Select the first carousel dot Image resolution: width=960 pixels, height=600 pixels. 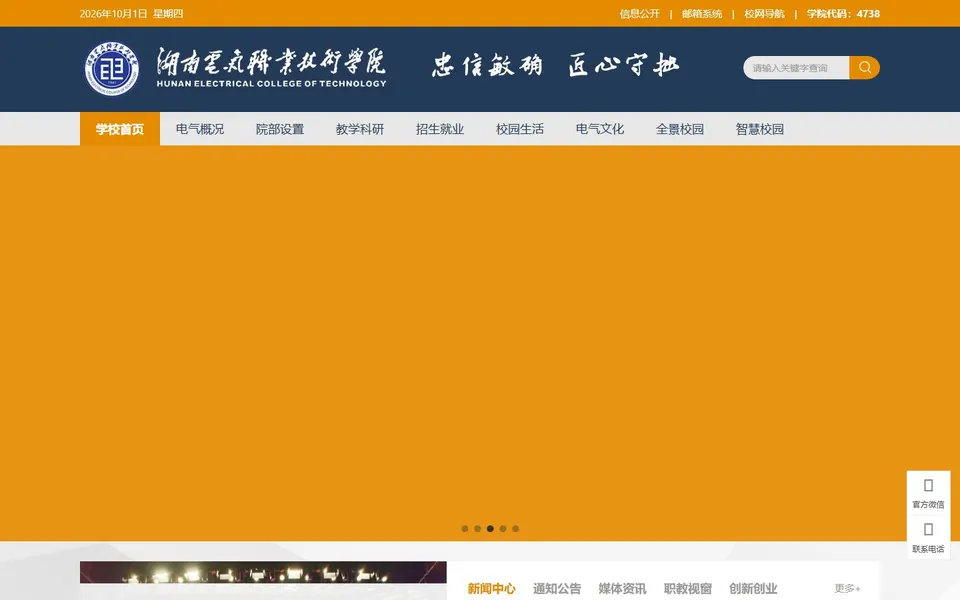click(x=465, y=528)
